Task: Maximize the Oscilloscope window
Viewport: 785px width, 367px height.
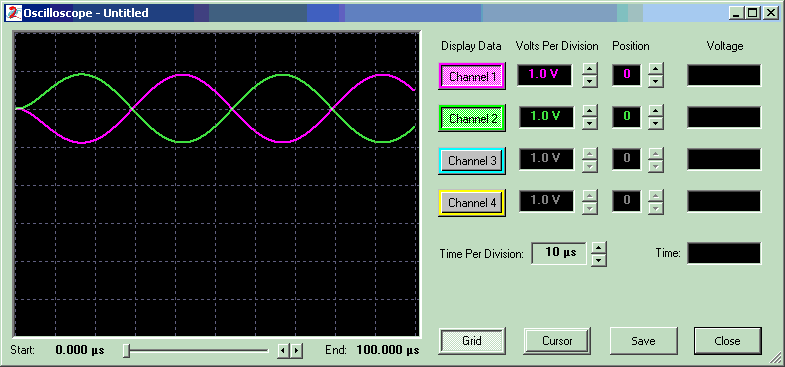Action: (x=752, y=14)
